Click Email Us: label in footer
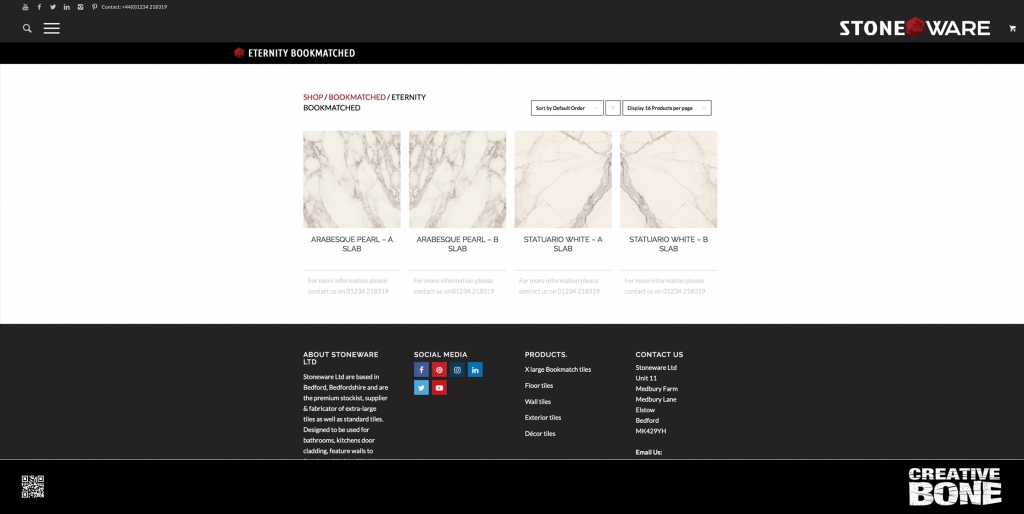This screenshot has height=514, width=1024. point(648,452)
